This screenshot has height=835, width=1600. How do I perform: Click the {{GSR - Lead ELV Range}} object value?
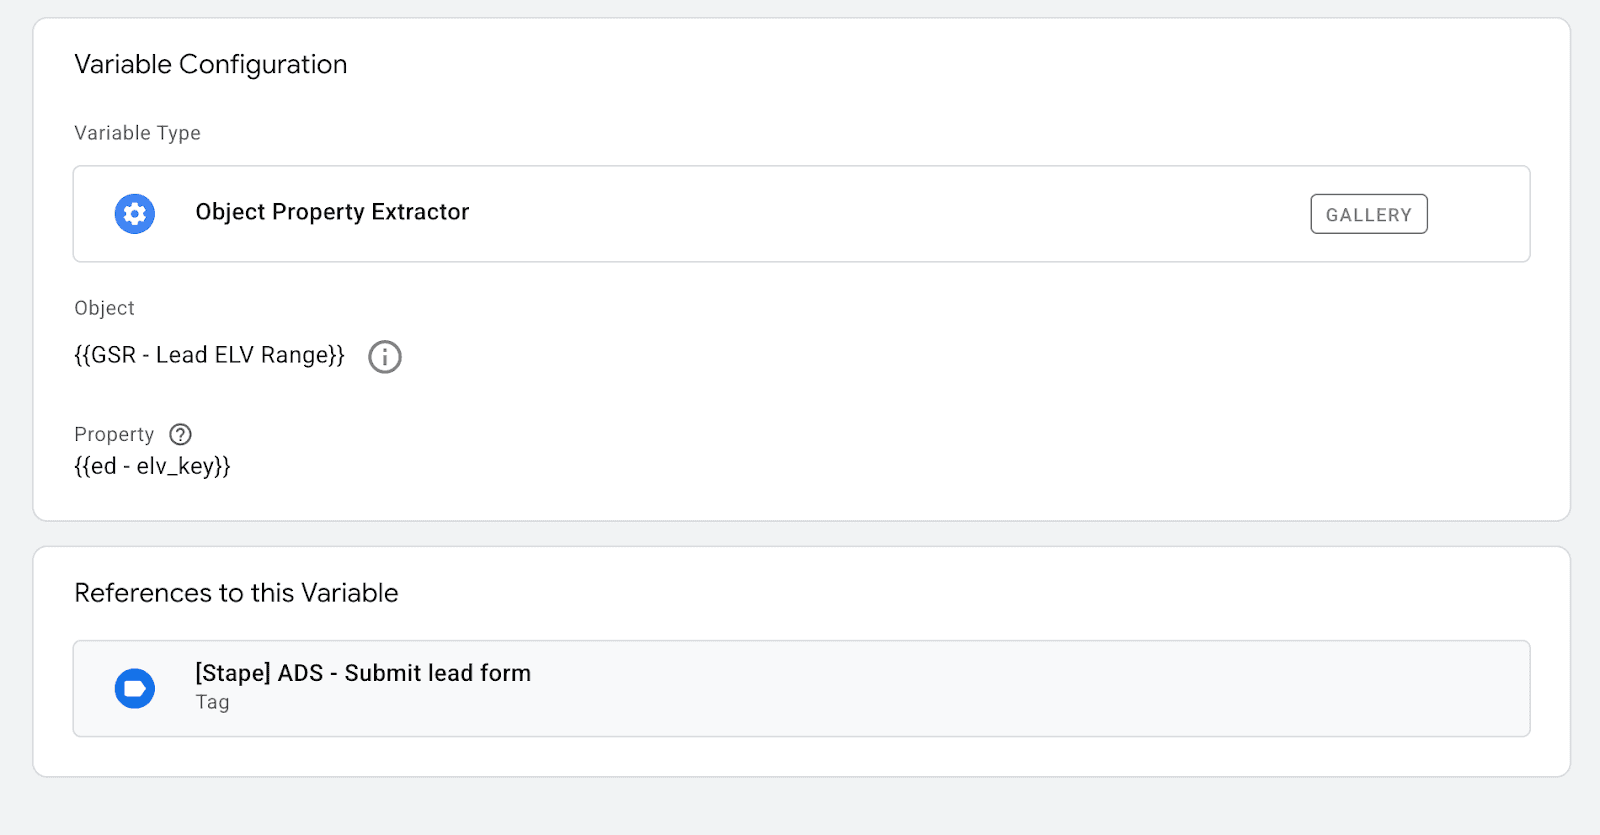(209, 355)
